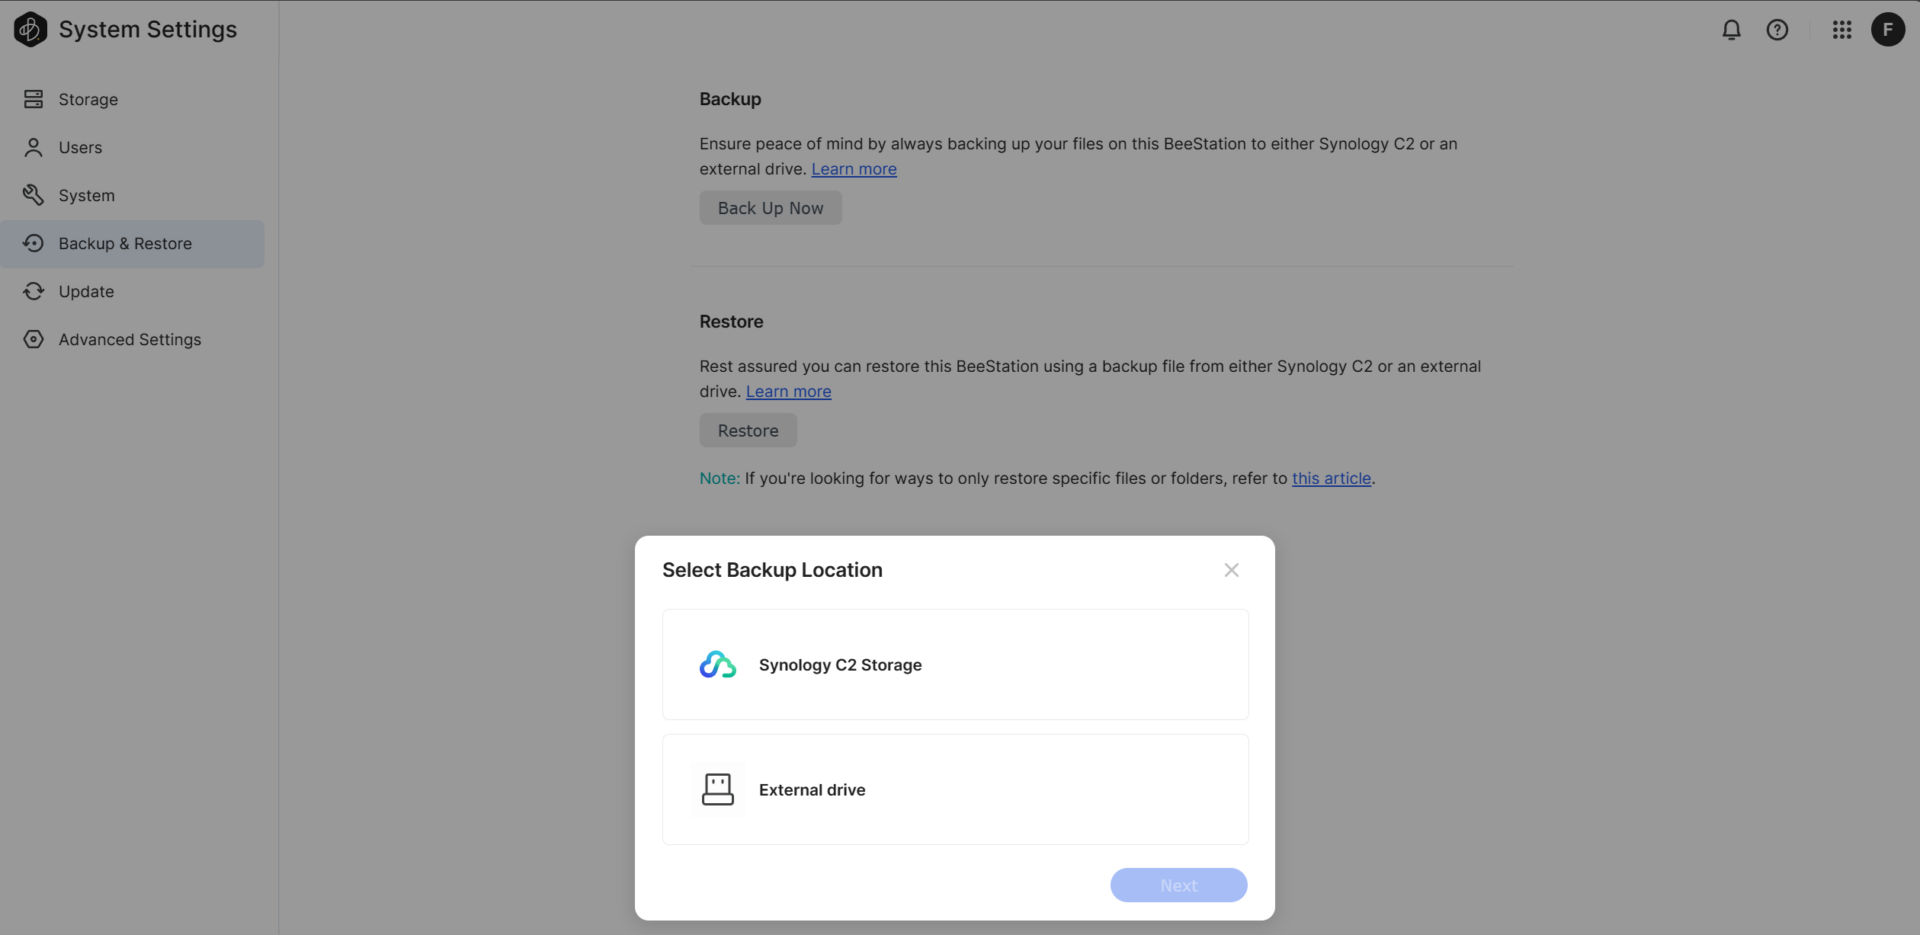This screenshot has height=935, width=1920.
Task: Click the Advanced Settings gear icon
Action: [x=34, y=339]
